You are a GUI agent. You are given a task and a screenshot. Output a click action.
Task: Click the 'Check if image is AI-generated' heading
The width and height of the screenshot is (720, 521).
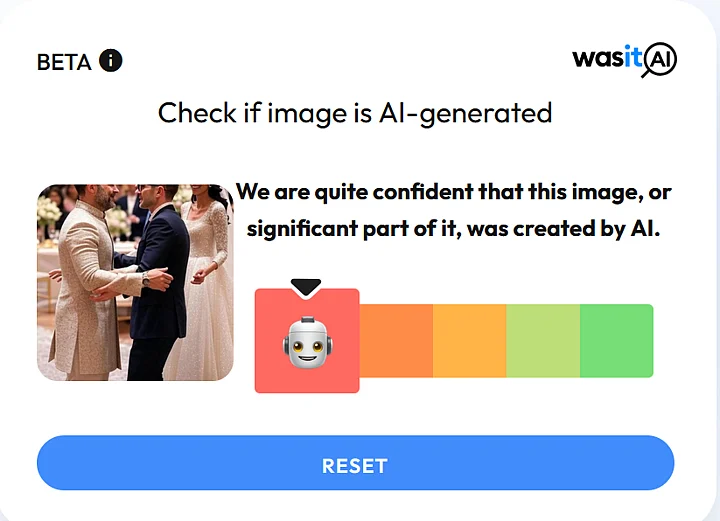click(355, 113)
